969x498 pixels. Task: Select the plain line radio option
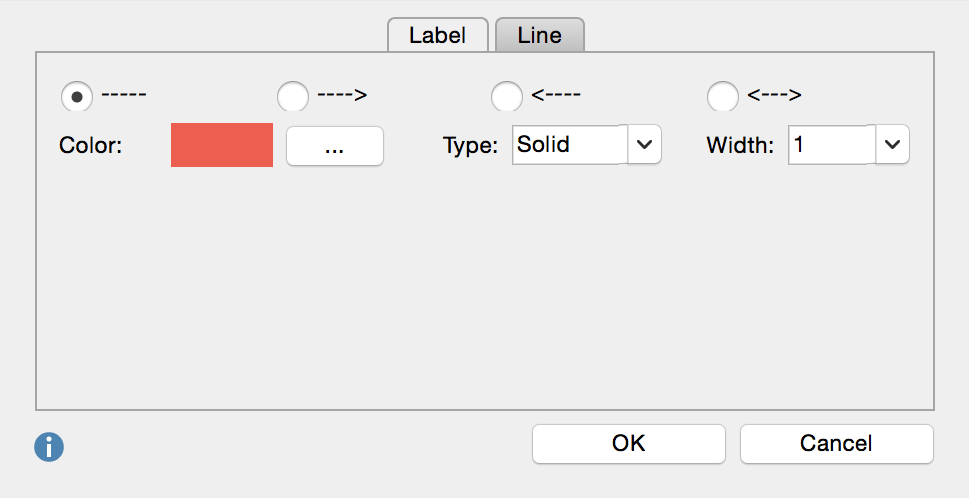click(77, 97)
